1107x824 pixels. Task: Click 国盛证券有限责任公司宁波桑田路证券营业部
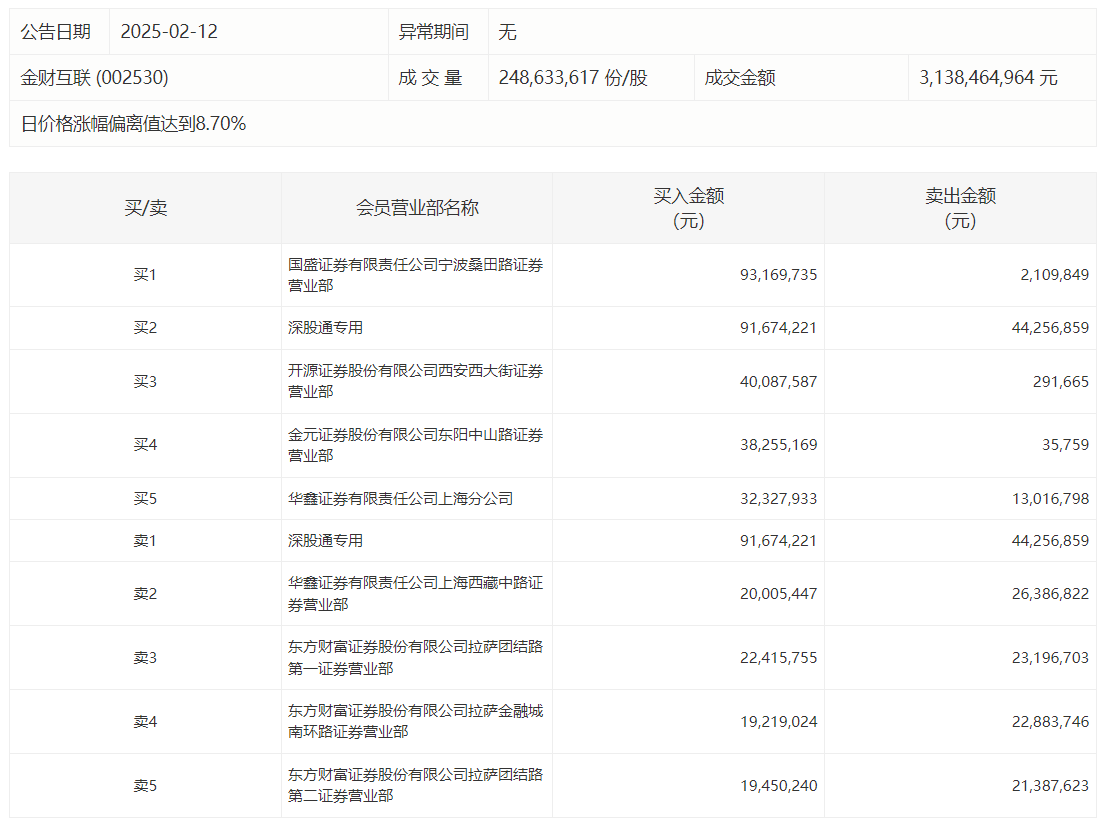(415, 275)
